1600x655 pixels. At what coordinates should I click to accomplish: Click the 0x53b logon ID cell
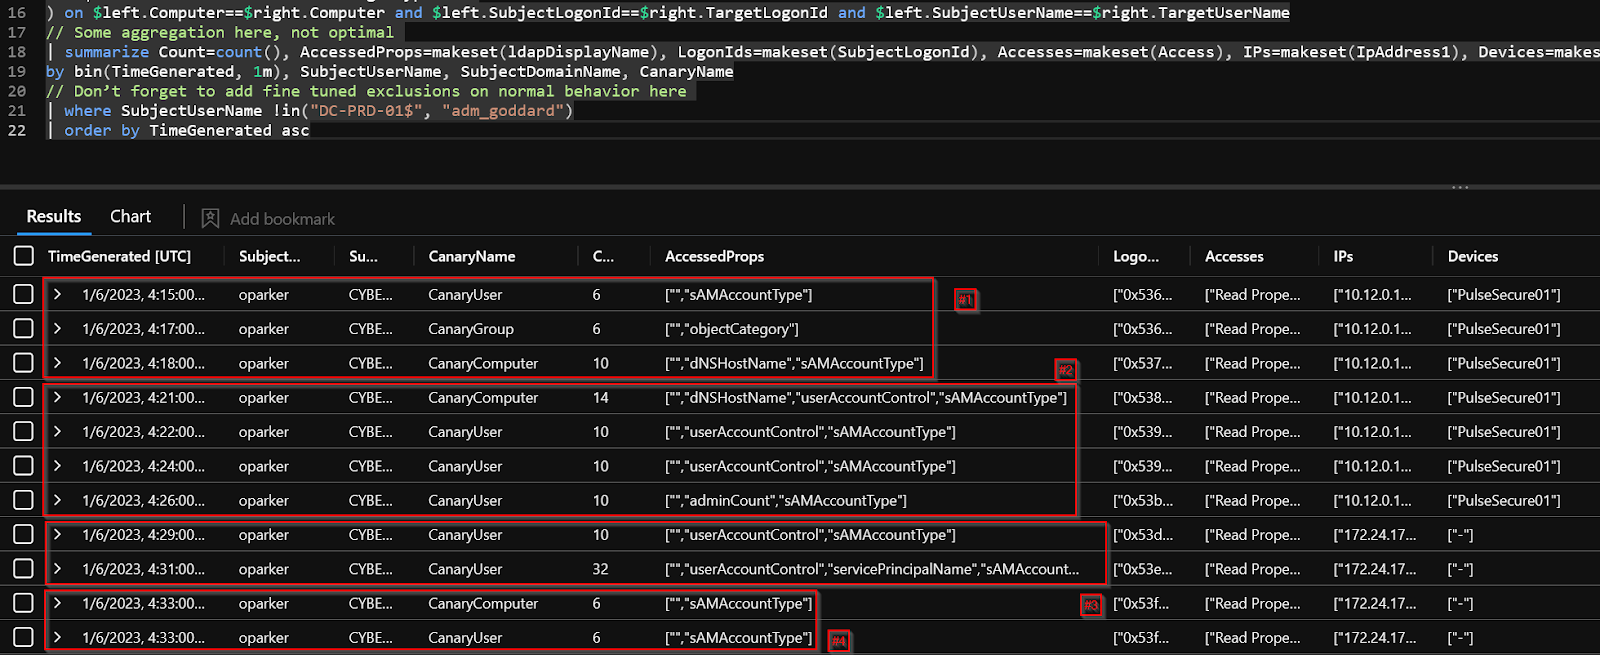click(x=1143, y=500)
